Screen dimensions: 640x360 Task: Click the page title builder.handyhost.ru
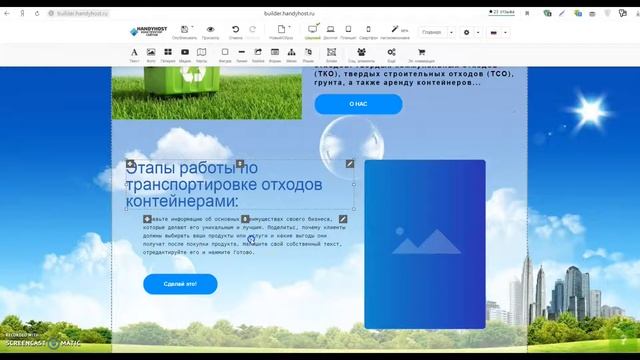289,13
